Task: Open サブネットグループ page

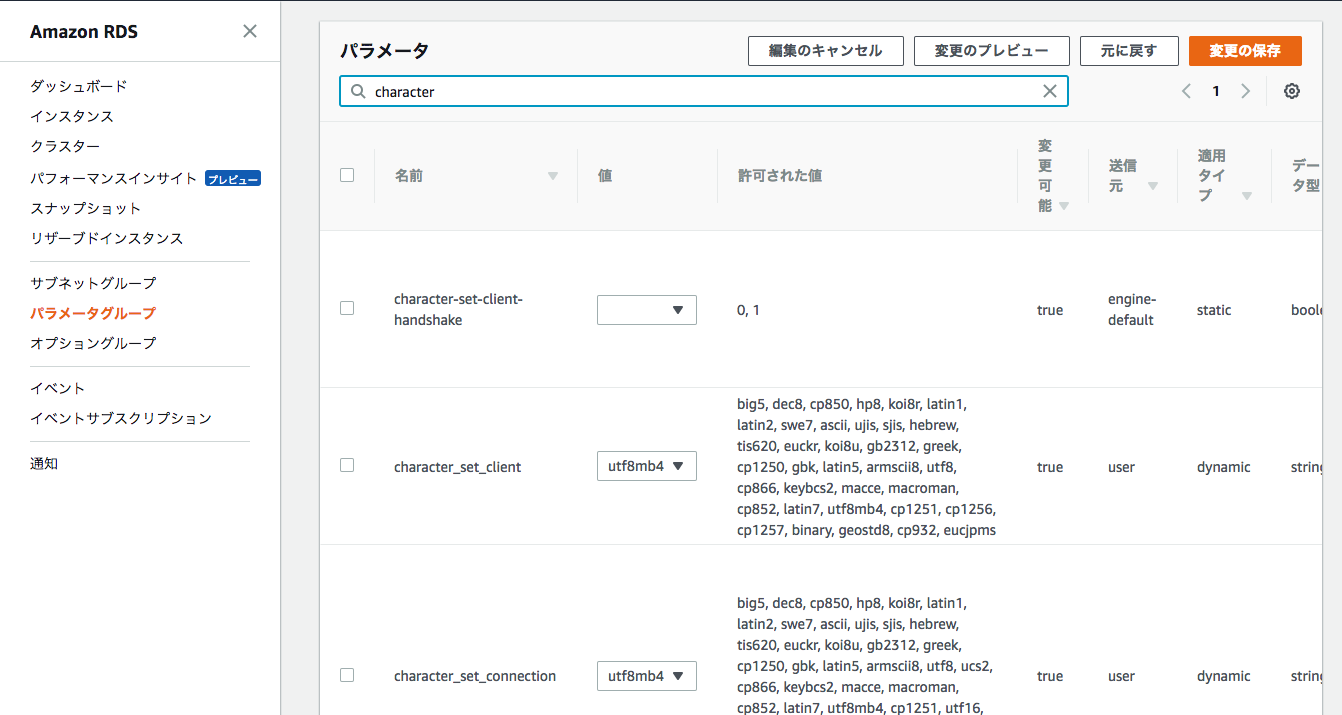Action: (93, 283)
